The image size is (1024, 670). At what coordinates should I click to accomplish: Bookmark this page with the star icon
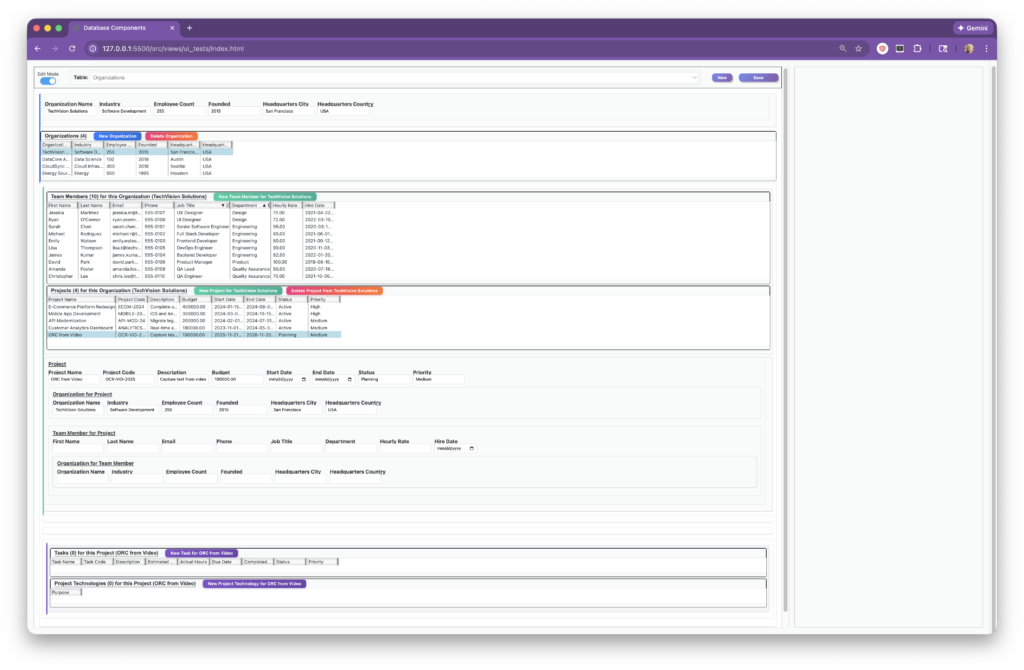(858, 48)
